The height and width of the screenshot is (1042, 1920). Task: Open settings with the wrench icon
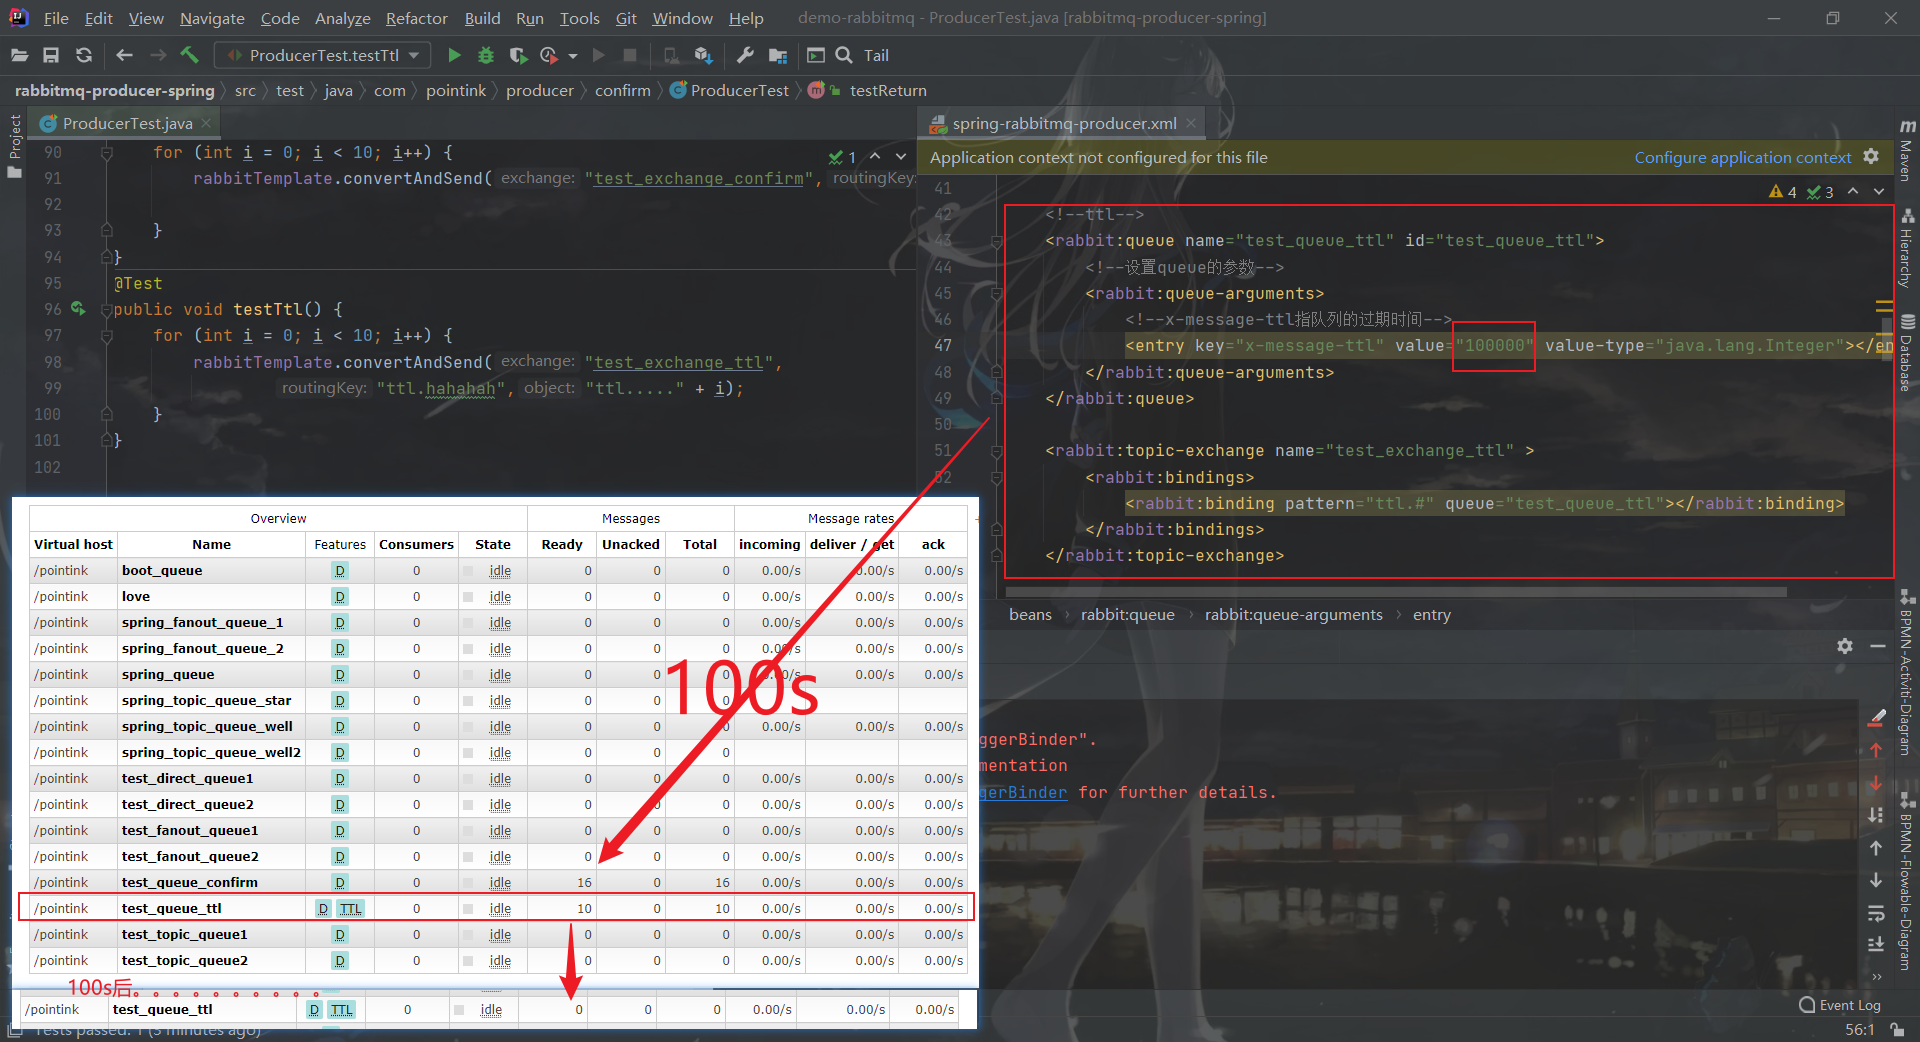pos(745,55)
